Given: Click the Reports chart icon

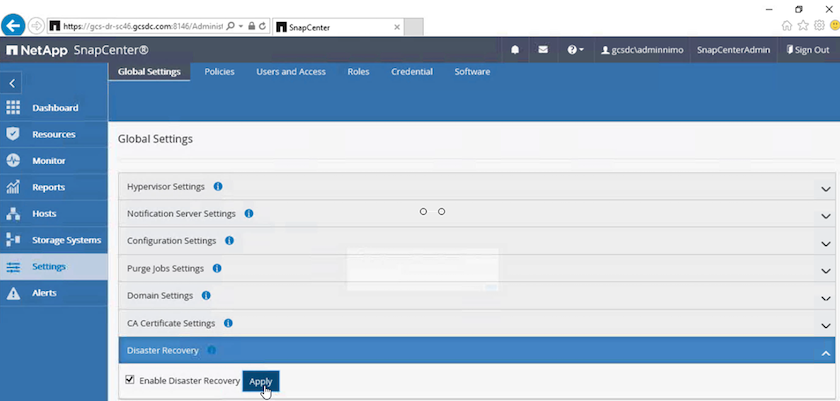Looking at the screenshot, I should [x=13, y=187].
